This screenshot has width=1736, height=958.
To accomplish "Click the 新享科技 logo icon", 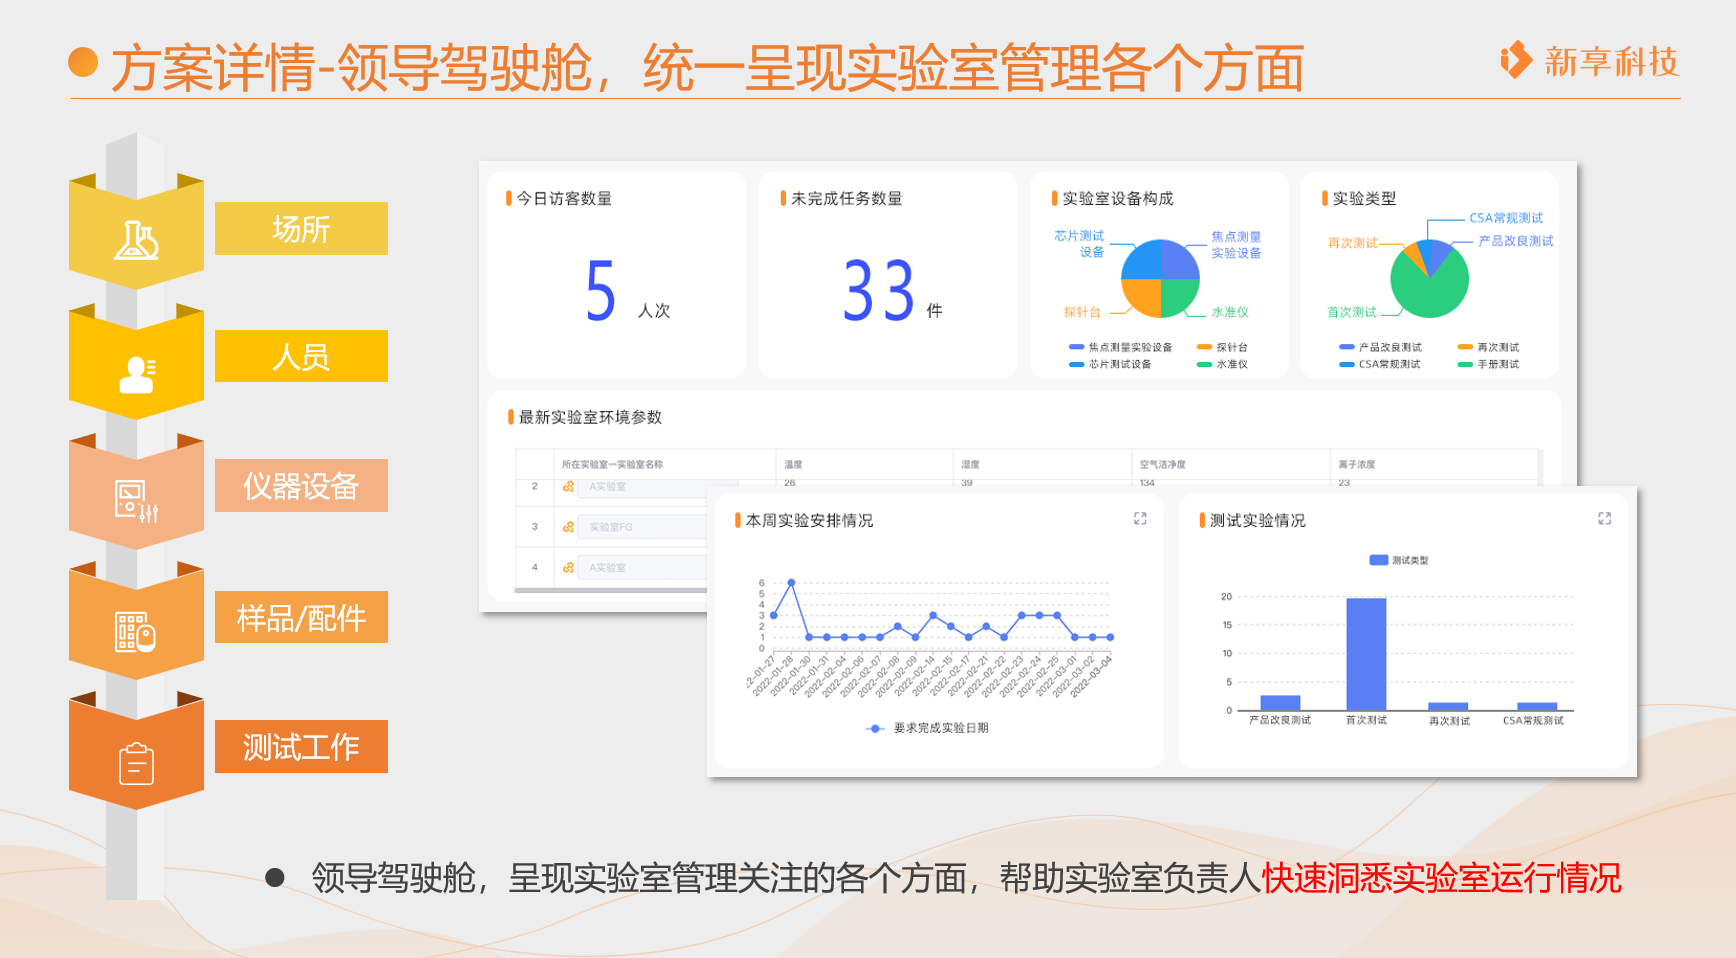I will pyautogui.click(x=1516, y=60).
